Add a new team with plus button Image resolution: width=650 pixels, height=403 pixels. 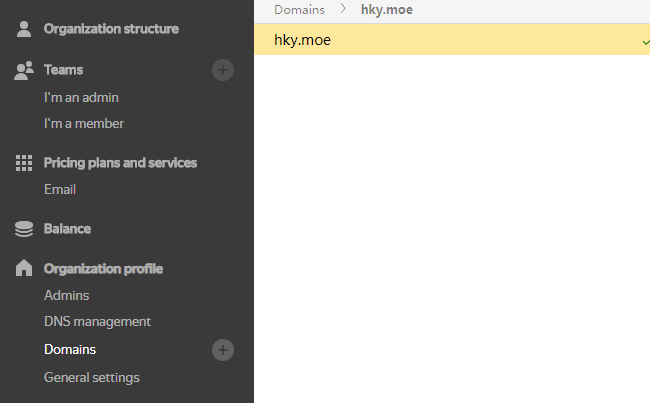223,70
